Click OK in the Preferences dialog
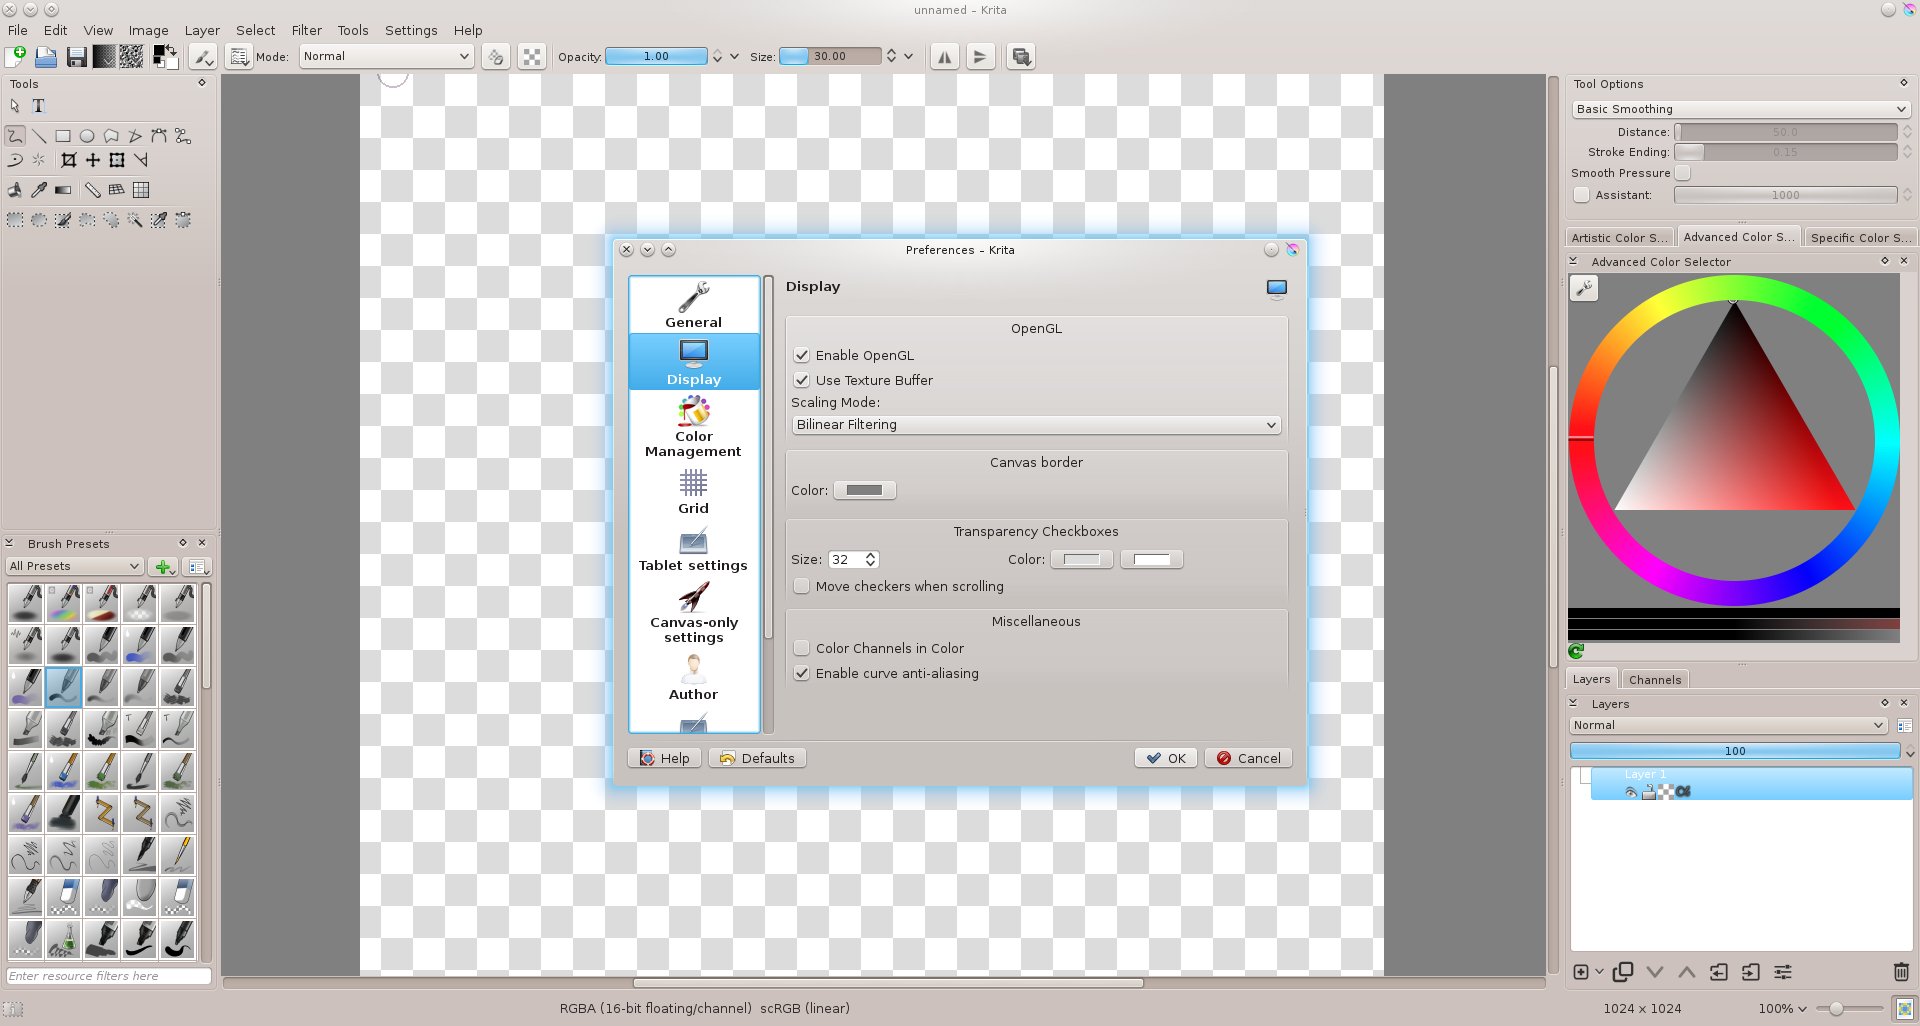Viewport: 1920px width, 1026px height. coord(1167,759)
